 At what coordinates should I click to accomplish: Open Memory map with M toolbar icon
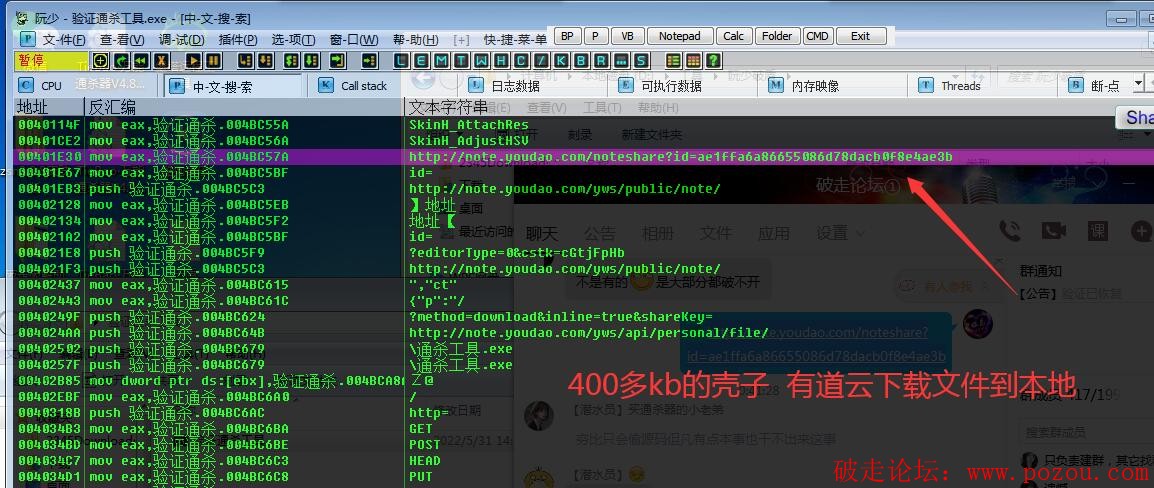[442, 60]
